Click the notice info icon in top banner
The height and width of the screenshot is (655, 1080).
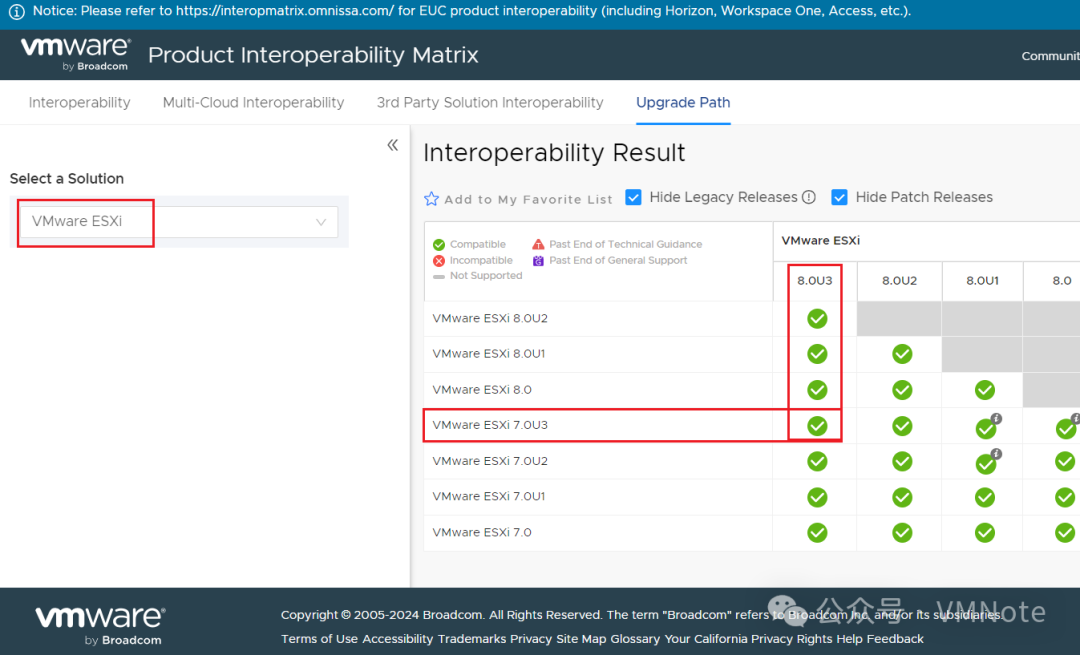17,12
